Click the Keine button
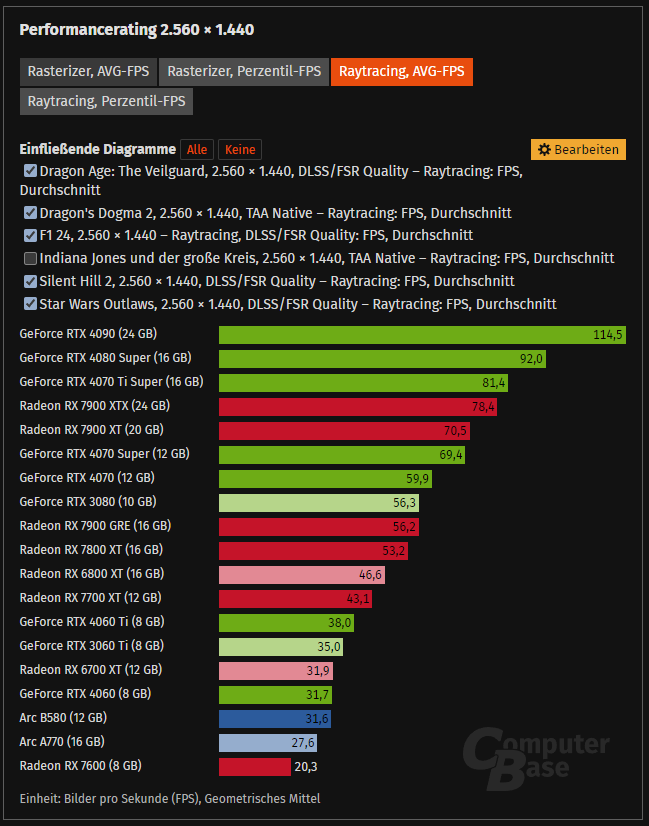This screenshot has width=649, height=826. pos(240,150)
